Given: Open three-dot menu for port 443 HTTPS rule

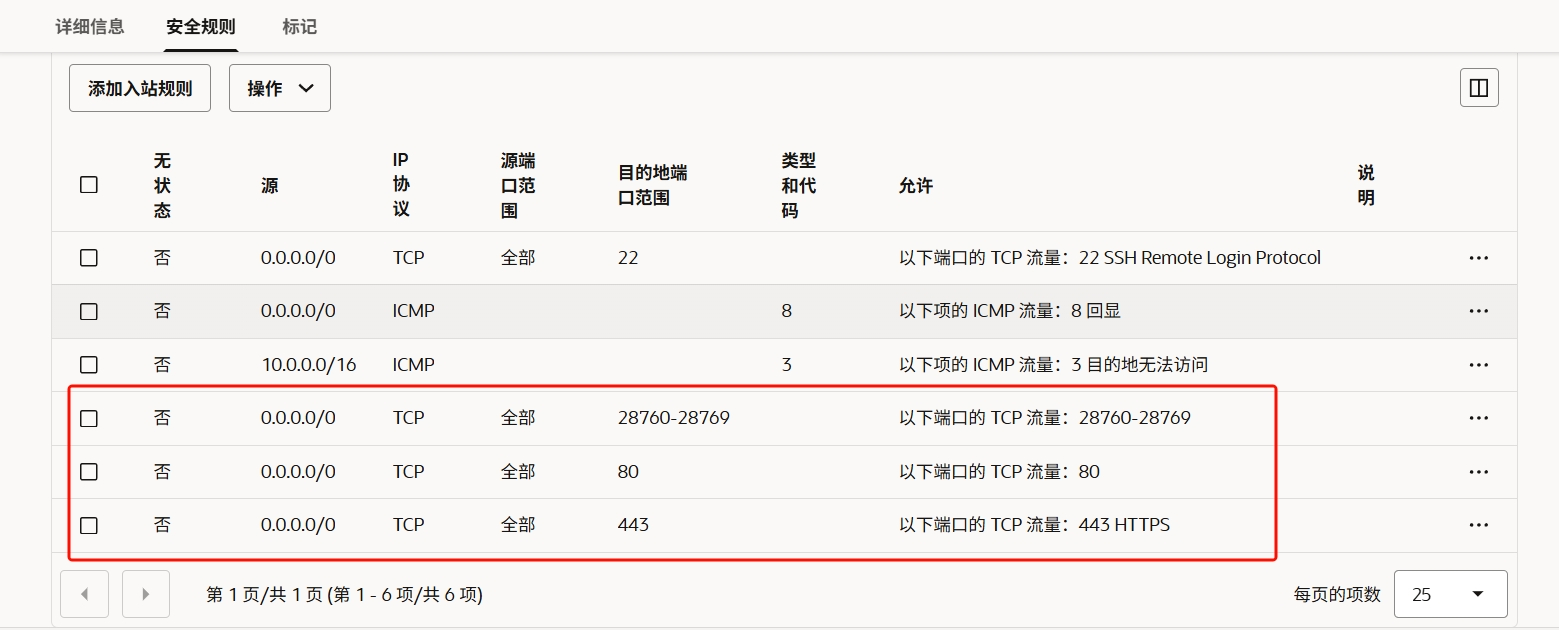Looking at the screenshot, I should pos(1479,525).
